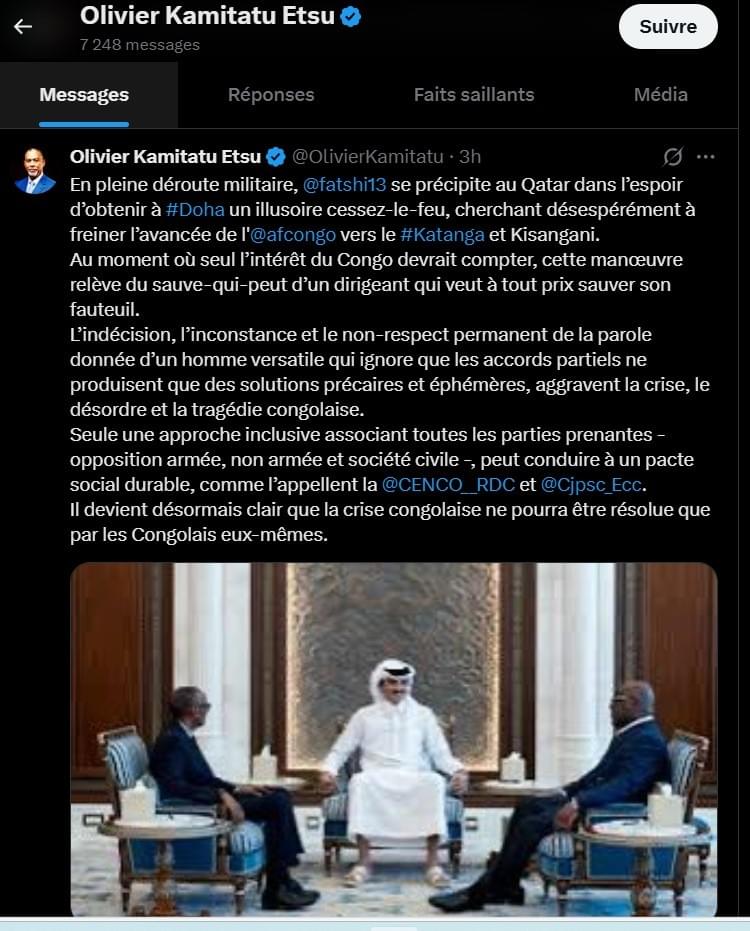Click the verified badge in profile header
The width and height of the screenshot is (750, 931).
point(350,17)
